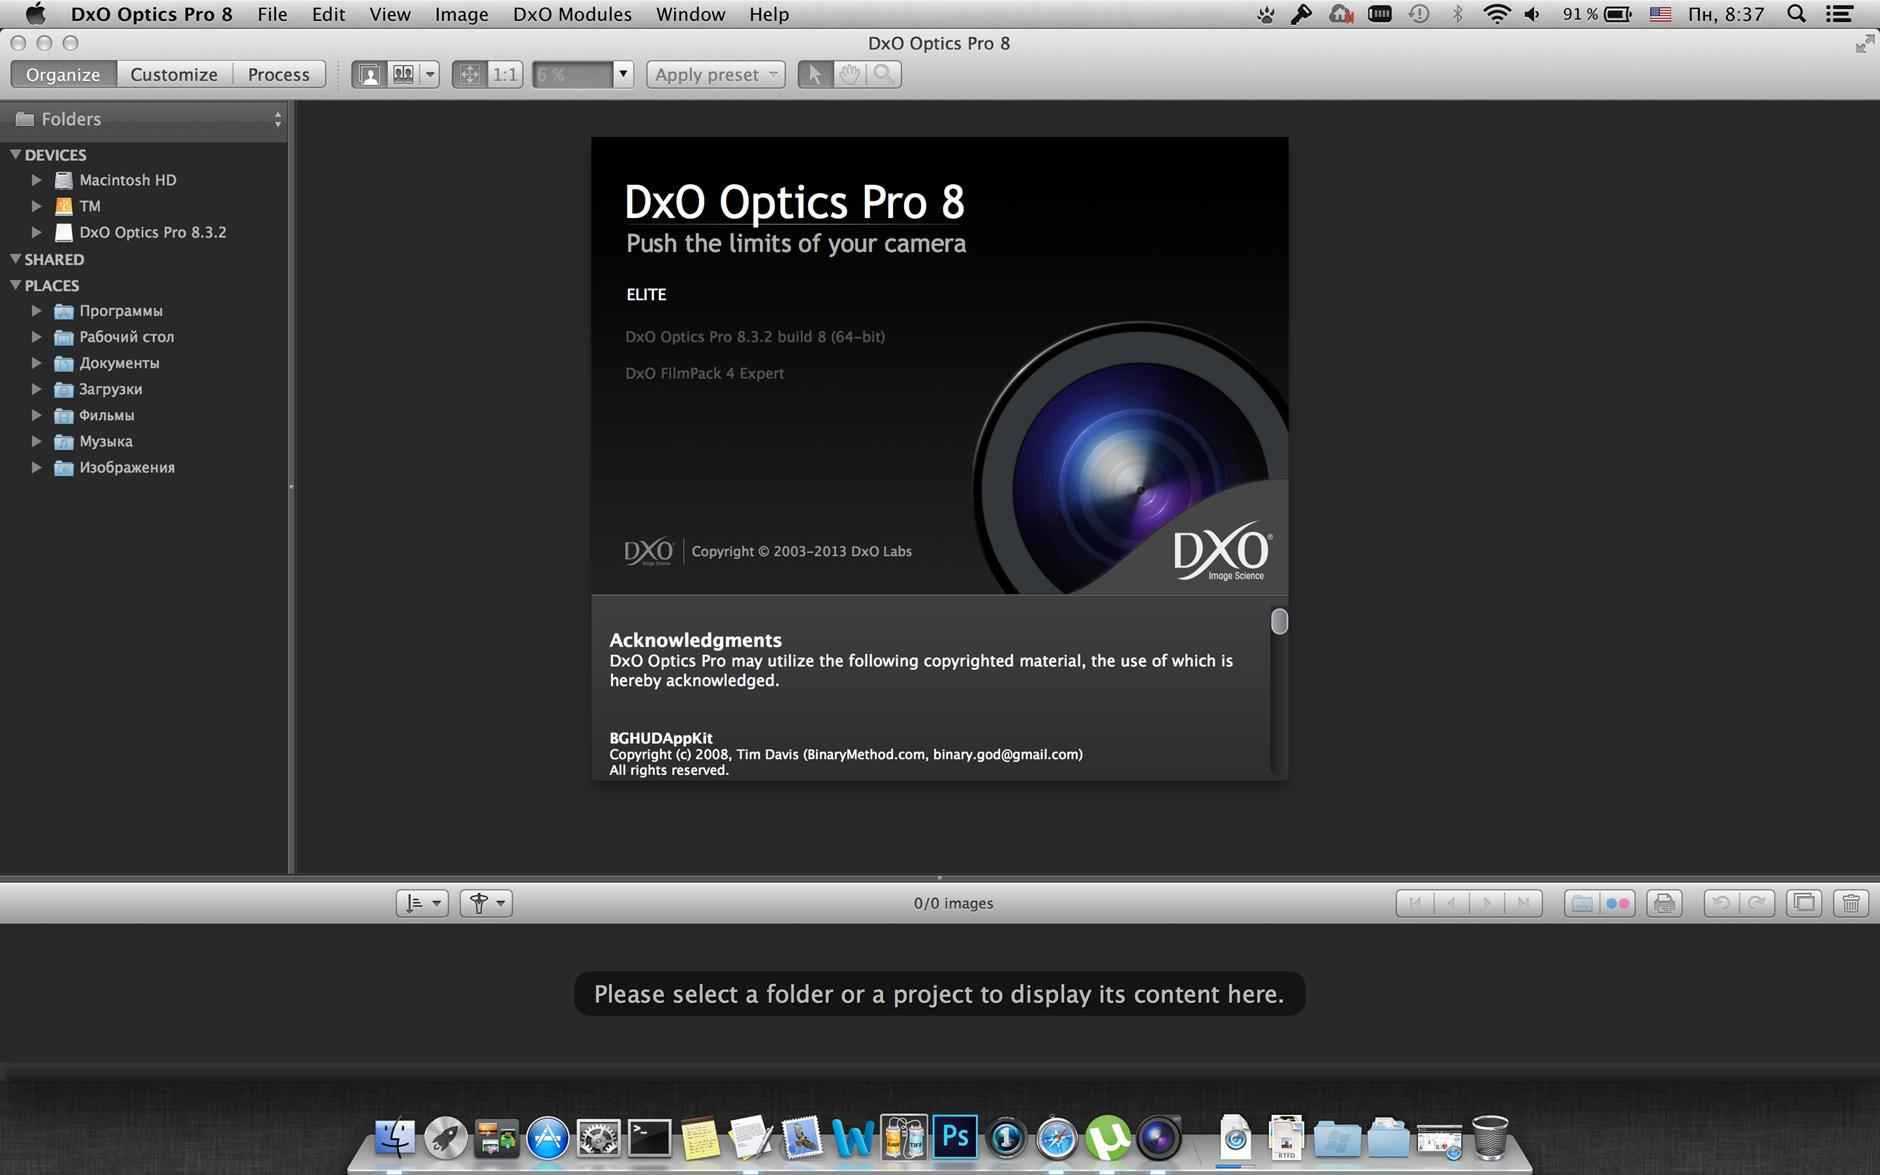The height and width of the screenshot is (1175, 1880).
Task: Open the File menu
Action: (272, 14)
